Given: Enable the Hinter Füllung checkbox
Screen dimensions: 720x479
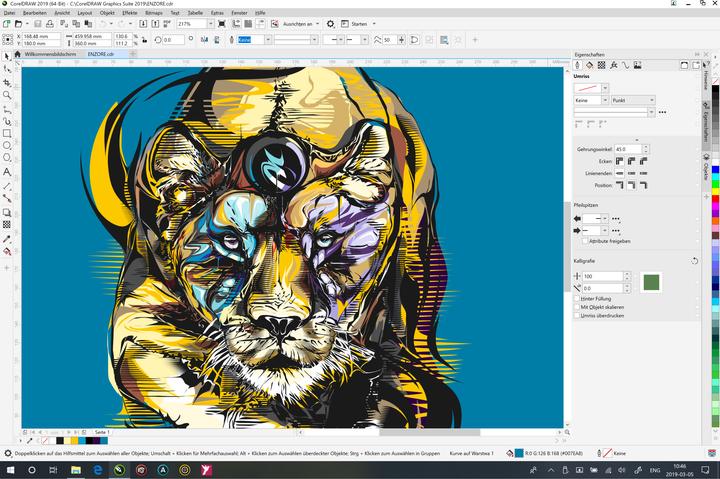Looking at the screenshot, I should tap(577, 298).
